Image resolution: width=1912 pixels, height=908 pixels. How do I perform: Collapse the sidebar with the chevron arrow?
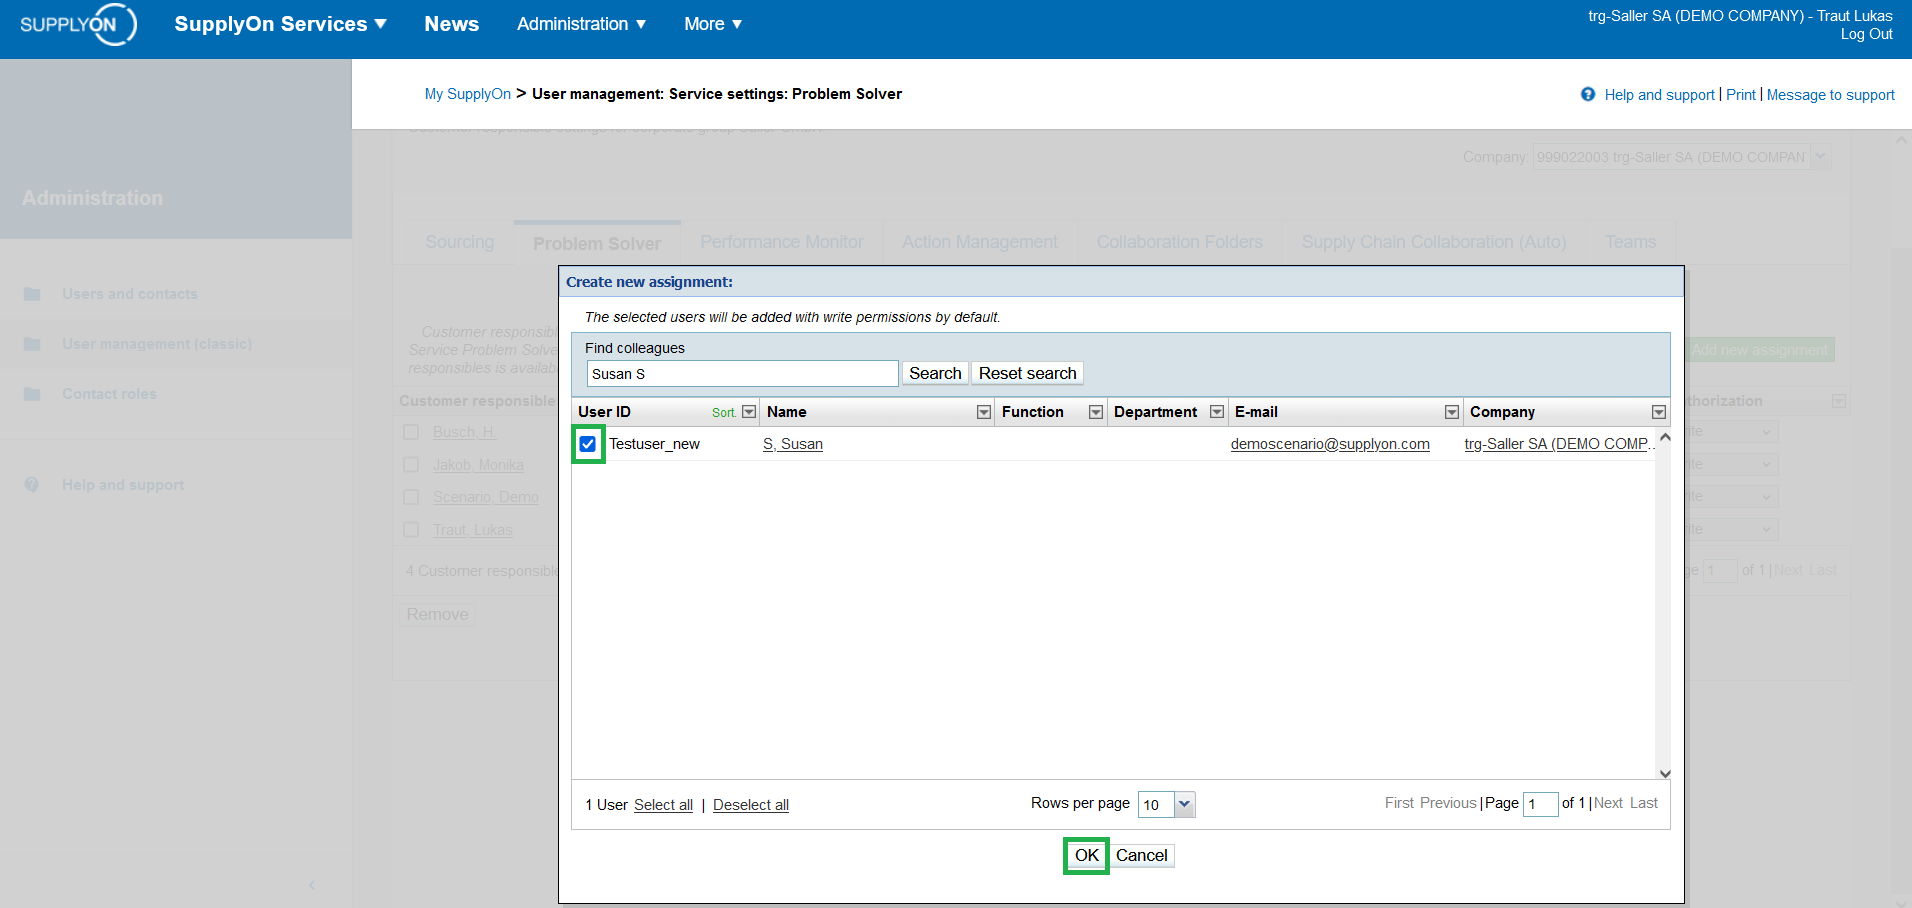coord(312,884)
